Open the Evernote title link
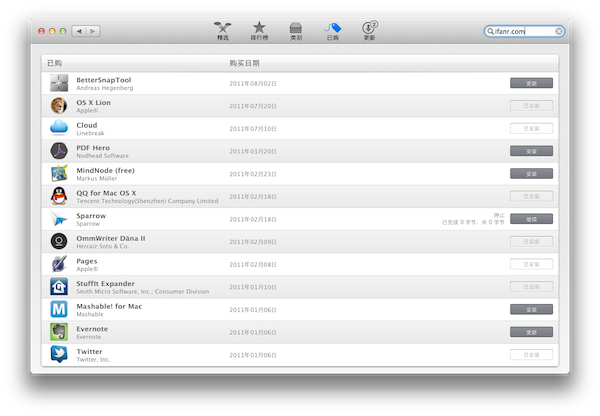Viewport: 600px width, 416px height. pos(92,328)
